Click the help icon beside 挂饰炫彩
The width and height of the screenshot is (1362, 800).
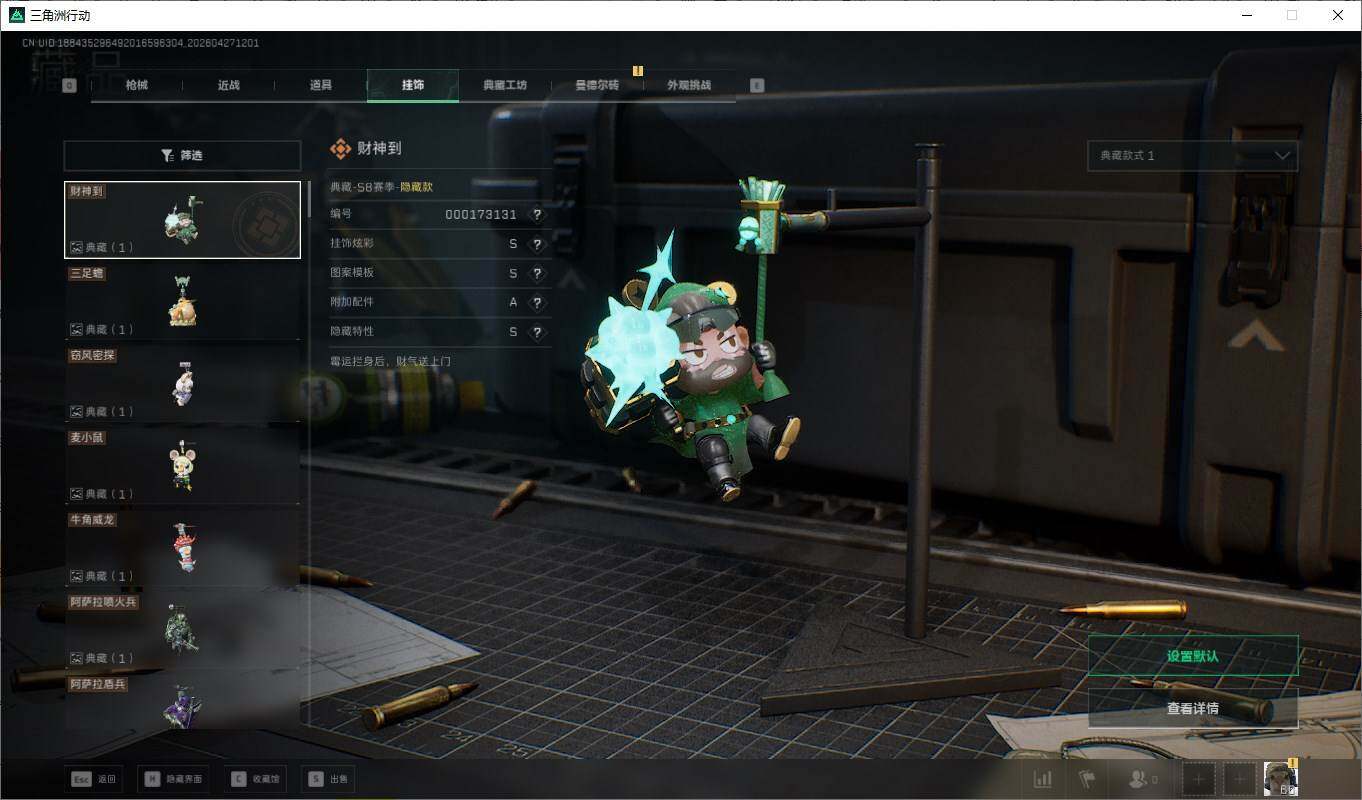coord(537,245)
